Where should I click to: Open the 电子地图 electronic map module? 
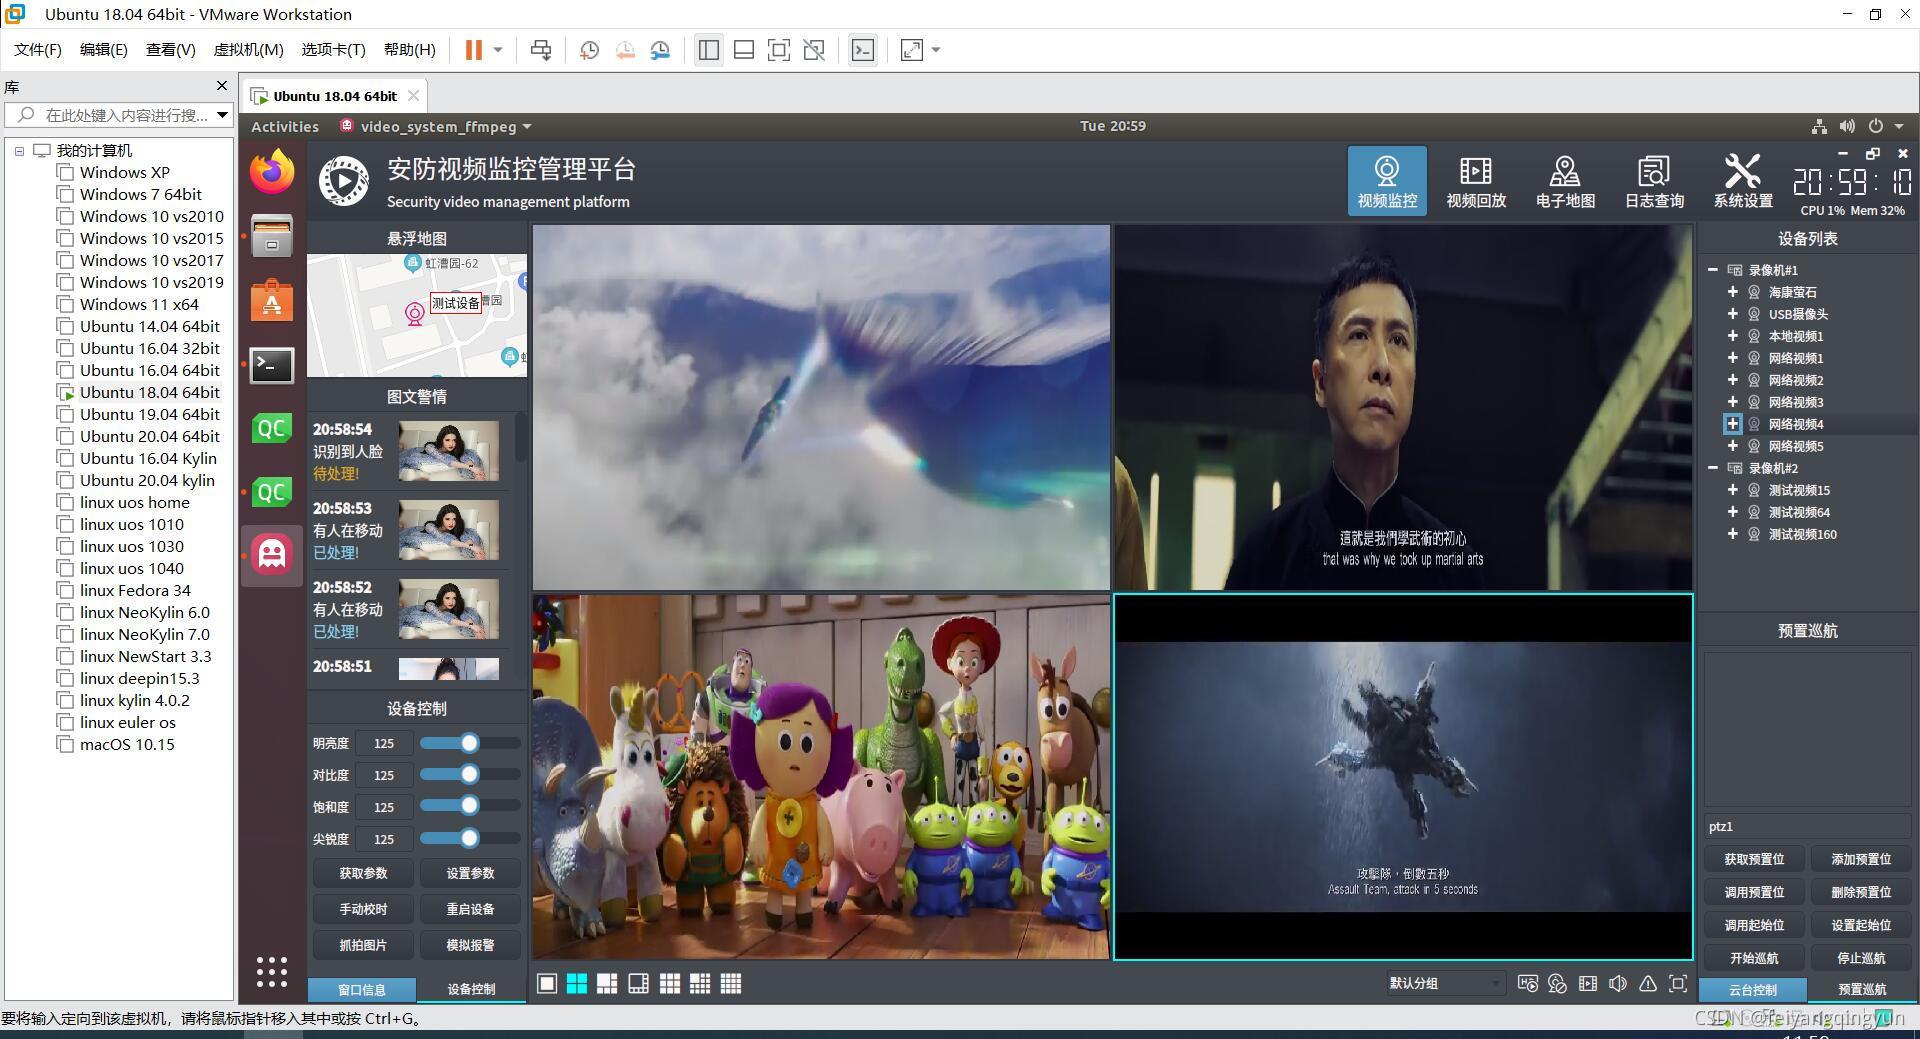pyautogui.click(x=1565, y=180)
